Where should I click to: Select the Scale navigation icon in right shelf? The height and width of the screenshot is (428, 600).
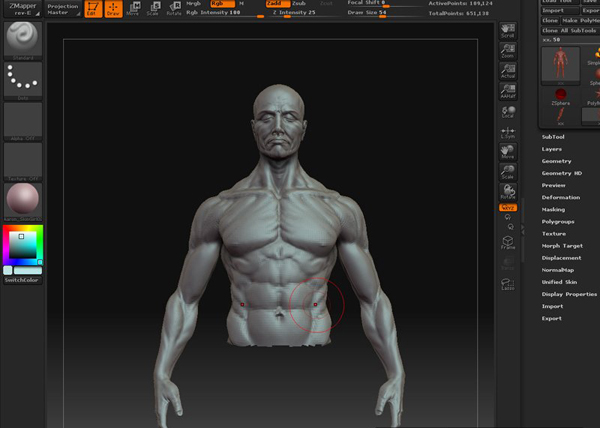point(508,172)
